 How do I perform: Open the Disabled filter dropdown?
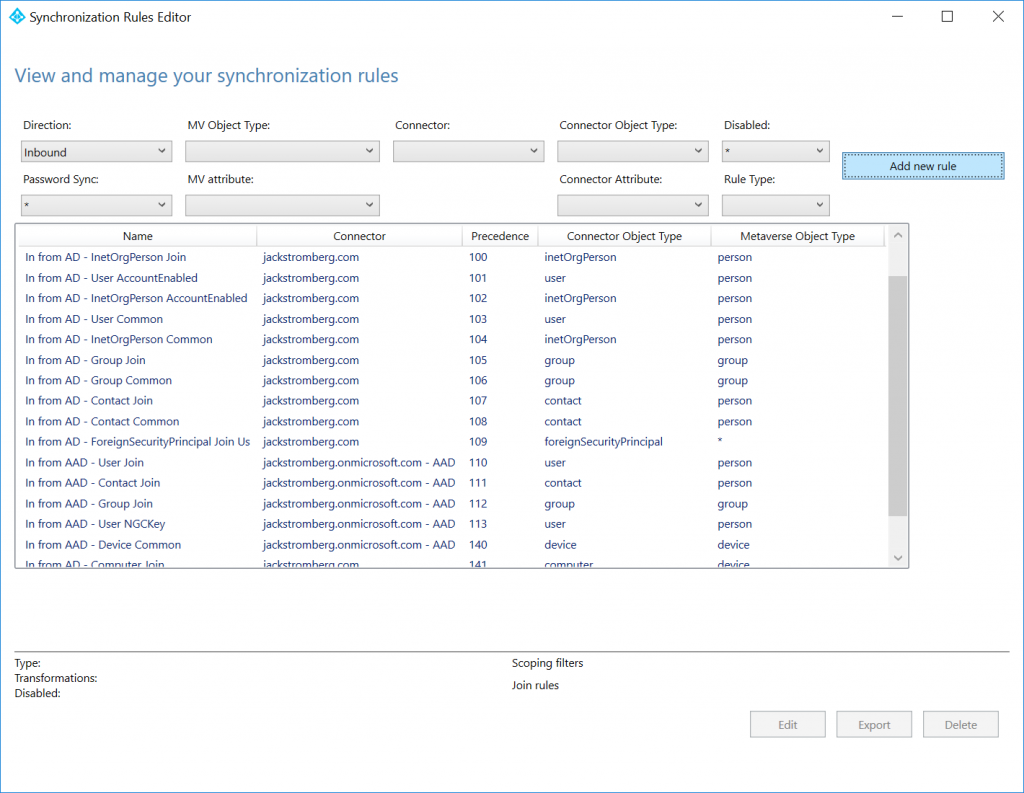[775, 152]
